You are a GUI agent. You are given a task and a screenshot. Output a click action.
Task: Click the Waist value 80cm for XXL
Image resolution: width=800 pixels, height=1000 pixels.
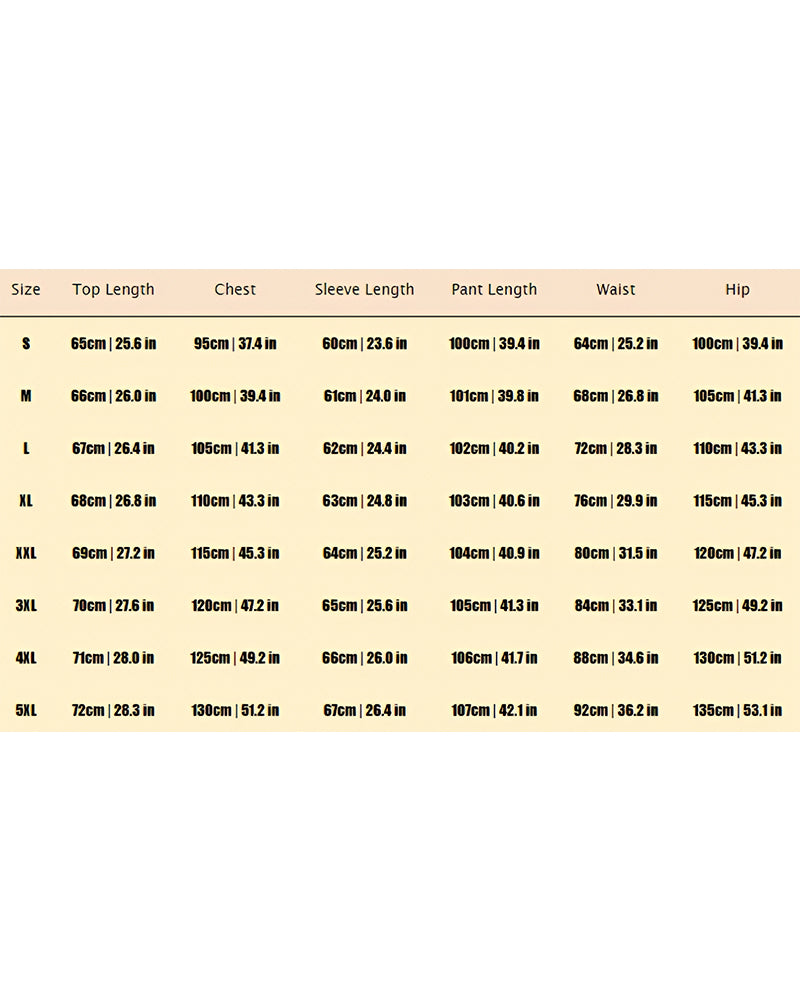click(x=616, y=553)
